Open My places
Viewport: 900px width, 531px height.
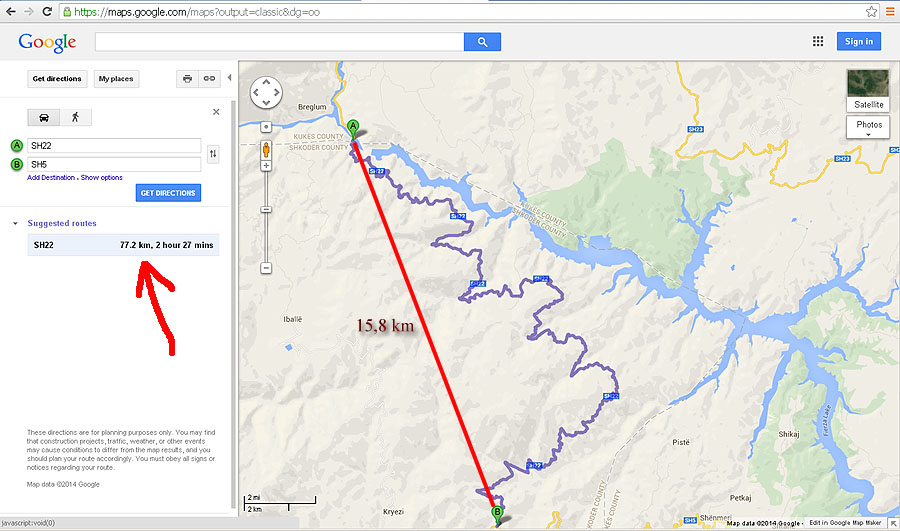point(116,79)
